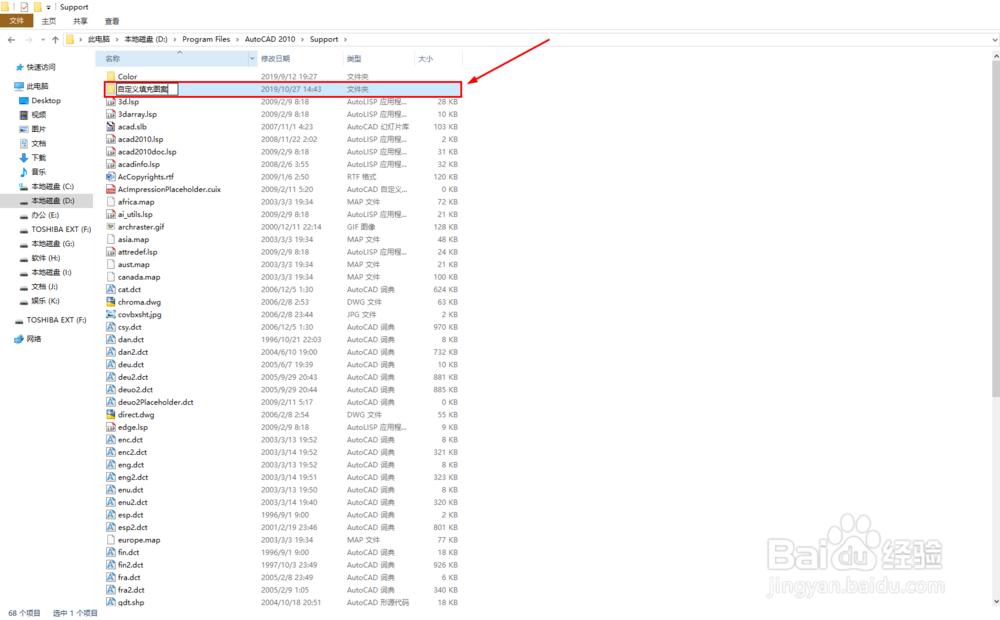Image resolution: width=1000 pixels, height=620 pixels.
Task: Select 此电脑 in navigation pane
Action: tap(37, 86)
